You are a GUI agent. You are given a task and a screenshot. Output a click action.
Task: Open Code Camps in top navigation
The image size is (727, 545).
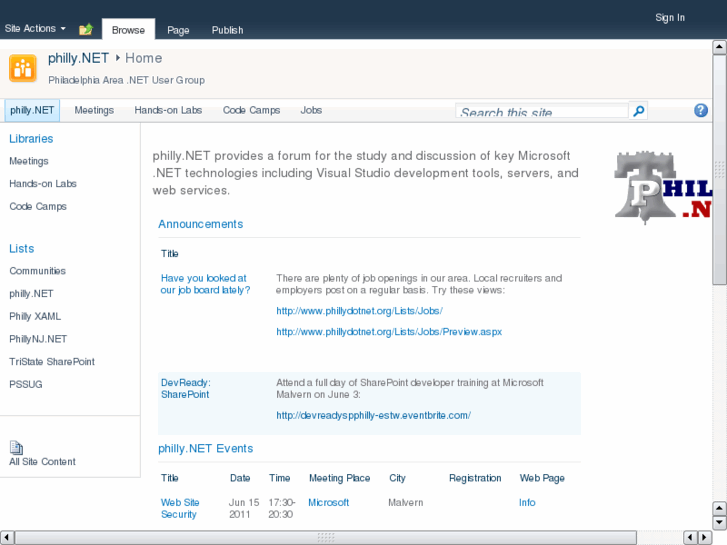[x=251, y=110]
